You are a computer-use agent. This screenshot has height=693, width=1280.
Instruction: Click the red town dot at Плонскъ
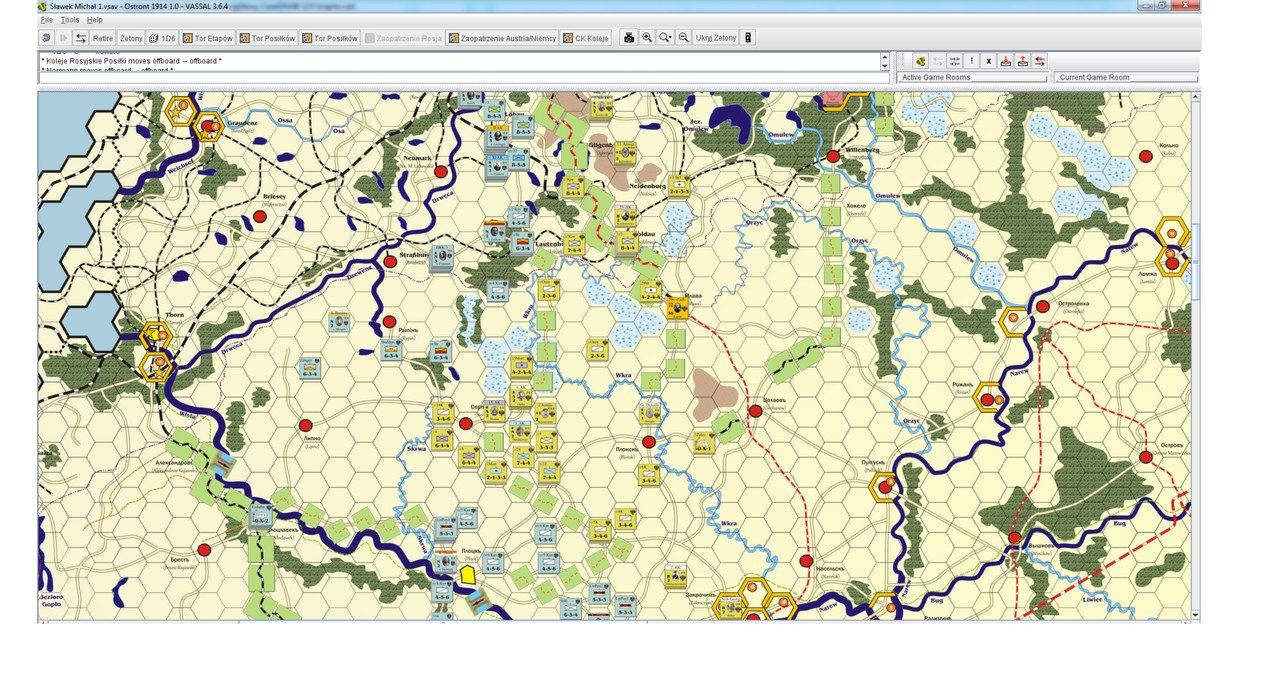pos(648,441)
